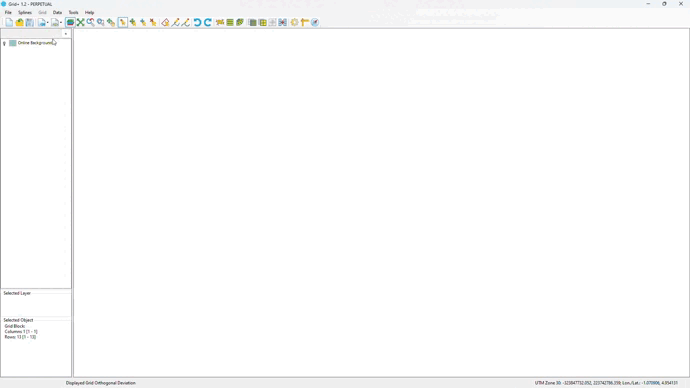Select the zoom window magnifier tool
This screenshot has width=690, height=388.
[101, 22]
